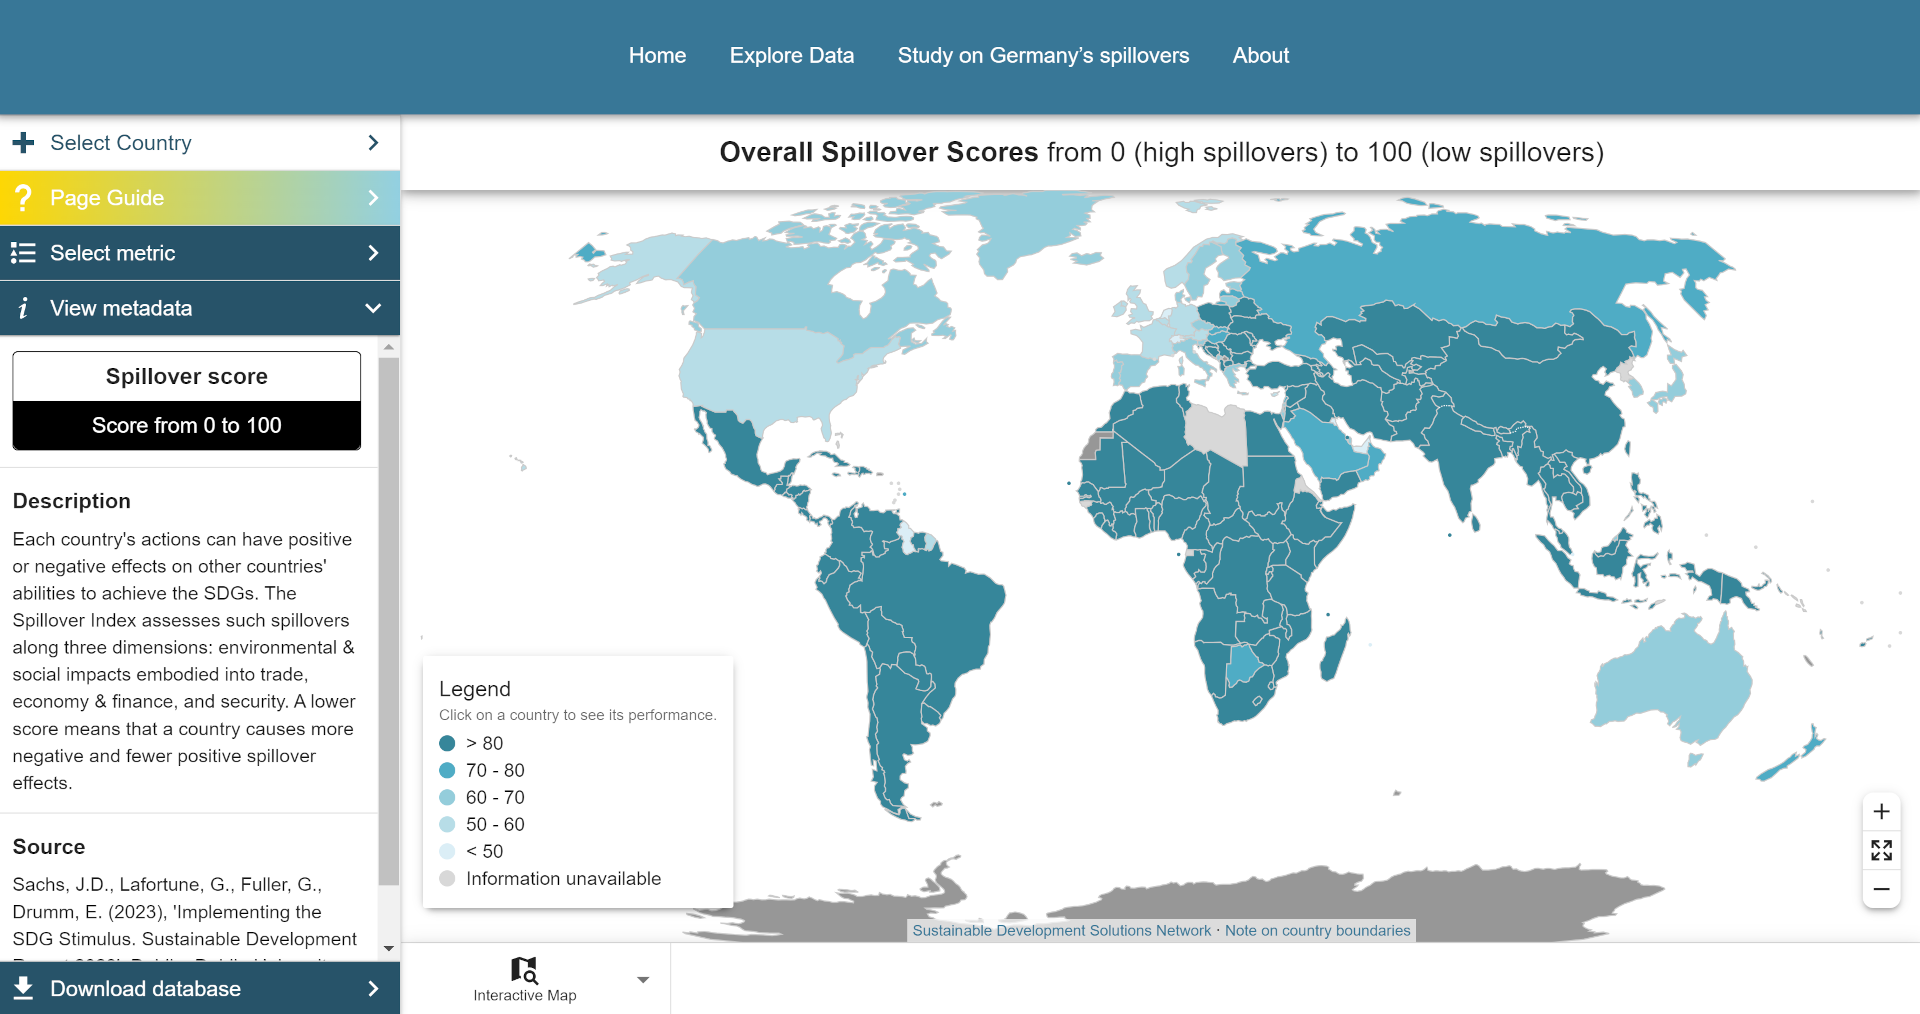Viewport: 1920px width, 1014px height.
Task: Expand the Select metric chevron
Action: pyautogui.click(x=373, y=253)
